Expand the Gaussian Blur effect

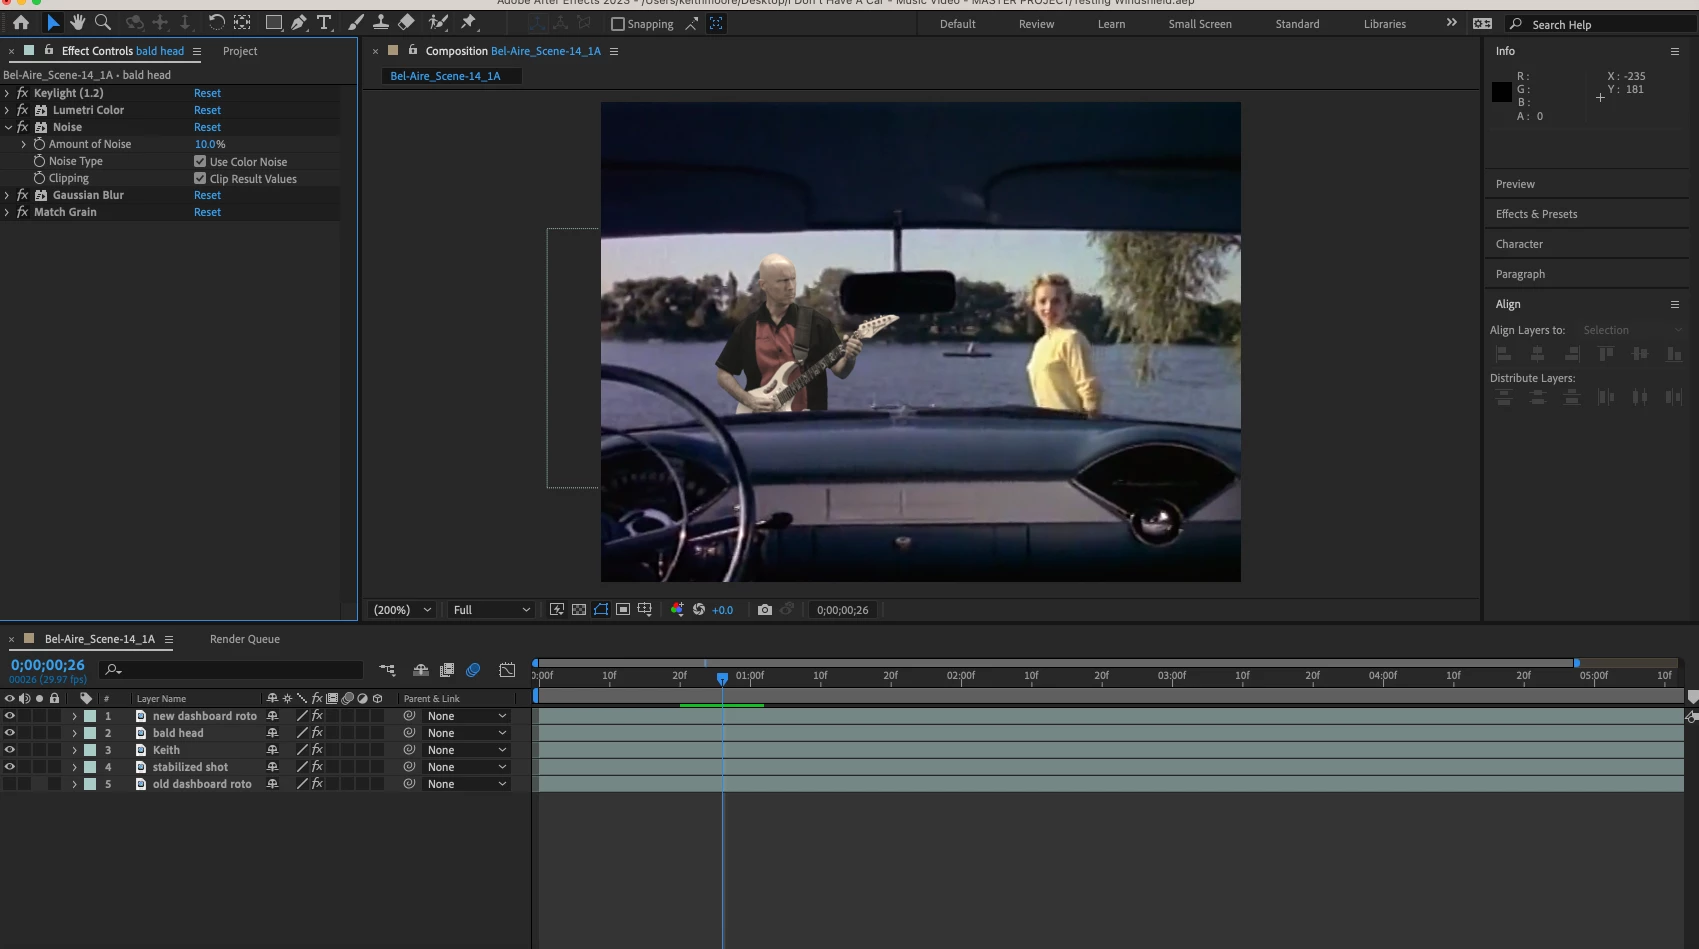coord(8,195)
